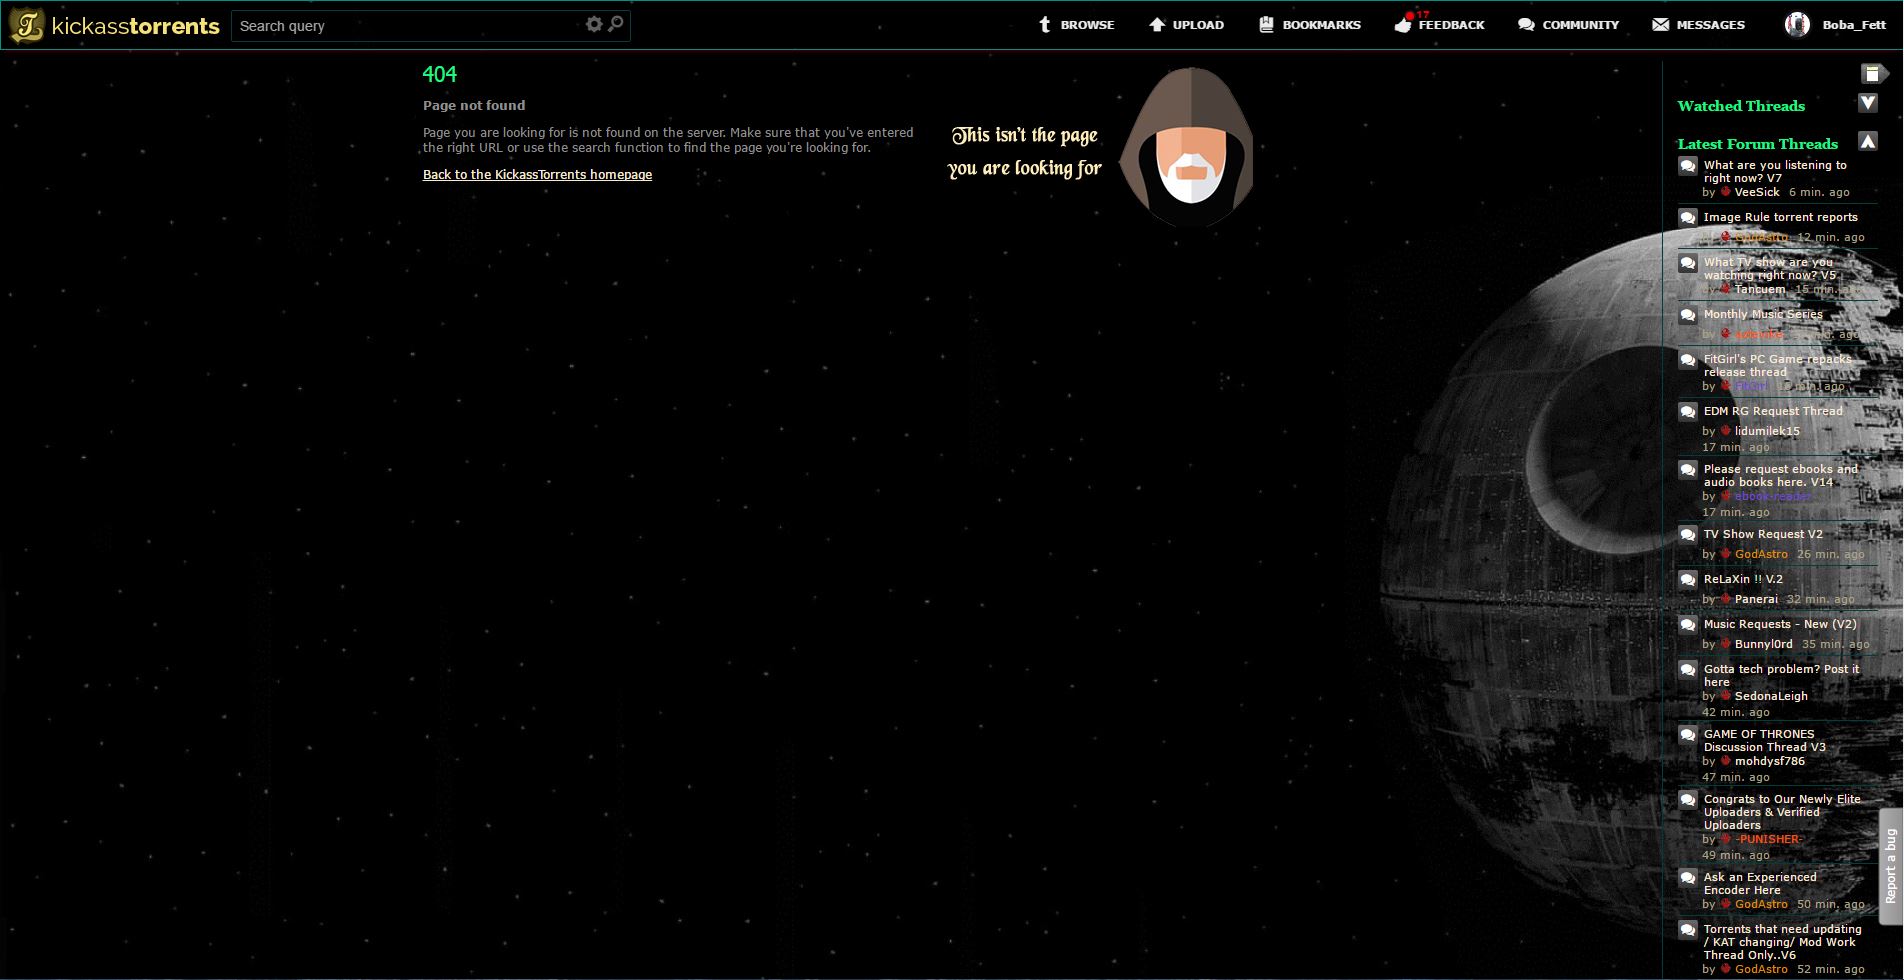Open the KickassTorrents home logo icon
The height and width of the screenshot is (980, 1904).
[x=27, y=24]
